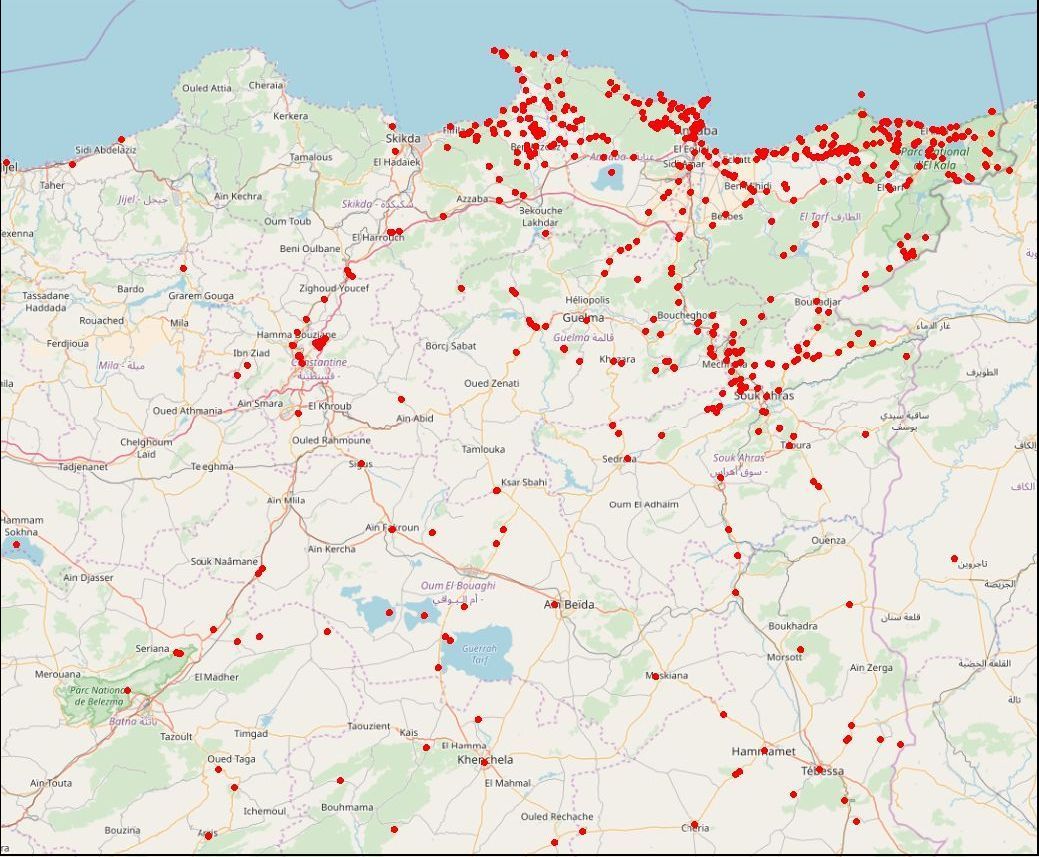
Task: Select the red marker near Hammam Sokhna
Action: pos(16,544)
